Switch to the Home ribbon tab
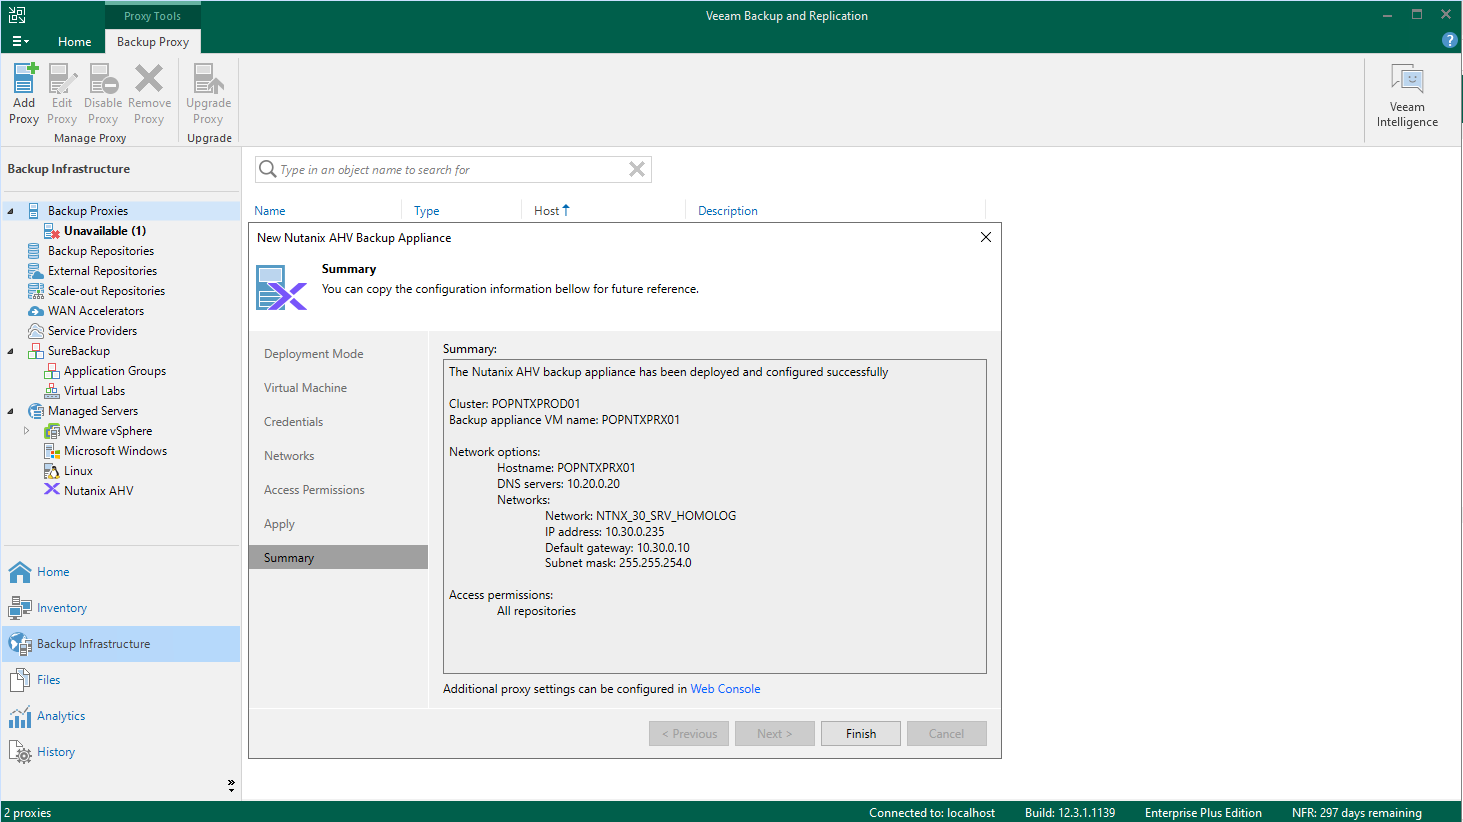Screen dimensions: 1463x822 [x=74, y=42]
